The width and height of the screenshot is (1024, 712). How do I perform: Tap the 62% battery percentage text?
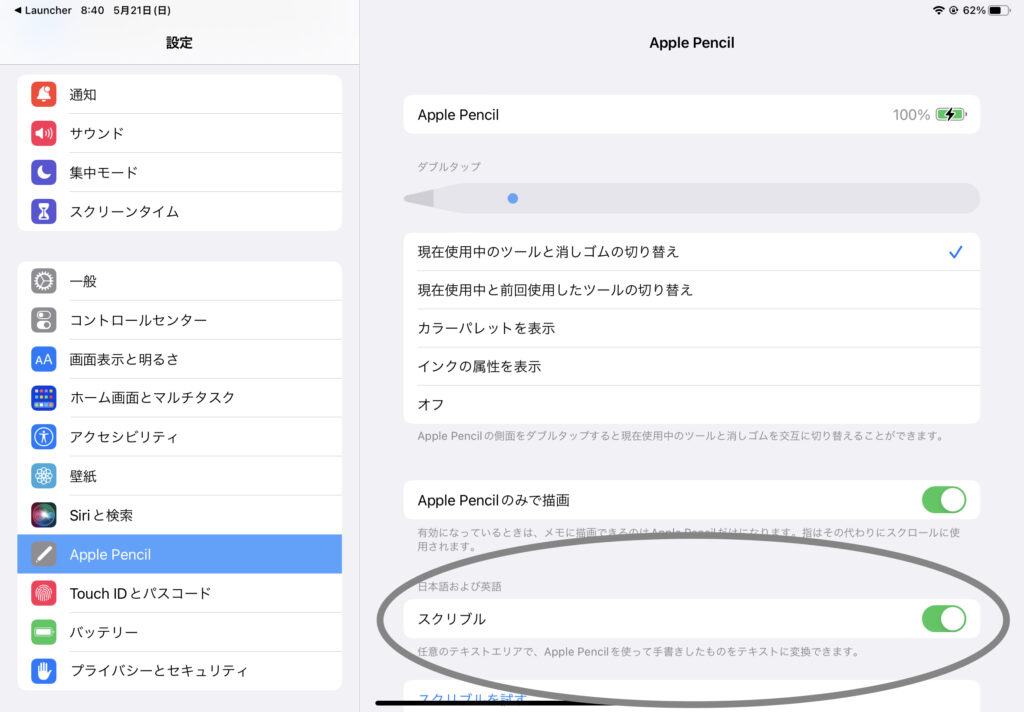click(974, 10)
